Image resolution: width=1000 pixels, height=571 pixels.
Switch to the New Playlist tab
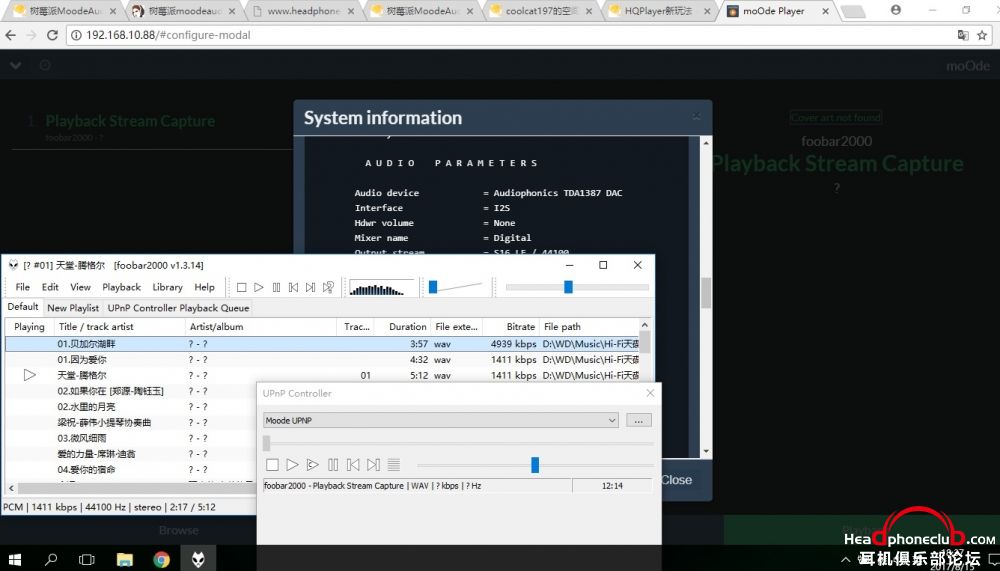73,308
